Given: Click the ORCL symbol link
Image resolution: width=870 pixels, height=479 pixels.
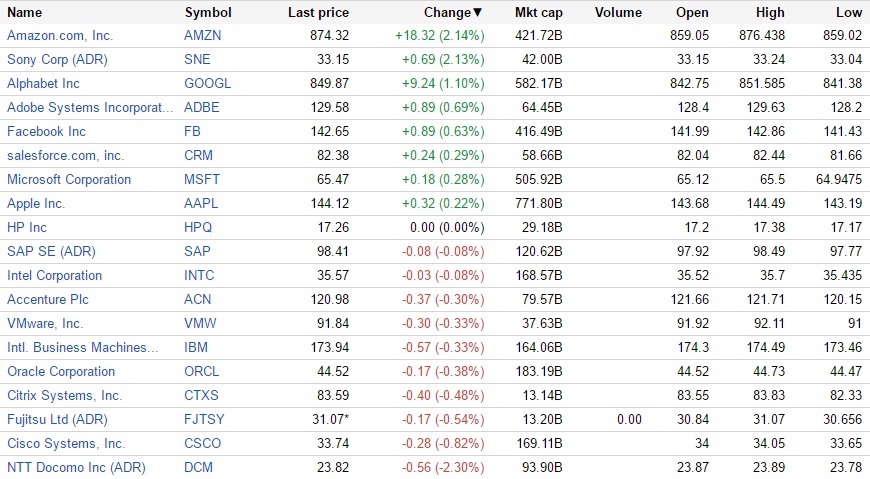Looking at the screenshot, I should pos(202,371).
